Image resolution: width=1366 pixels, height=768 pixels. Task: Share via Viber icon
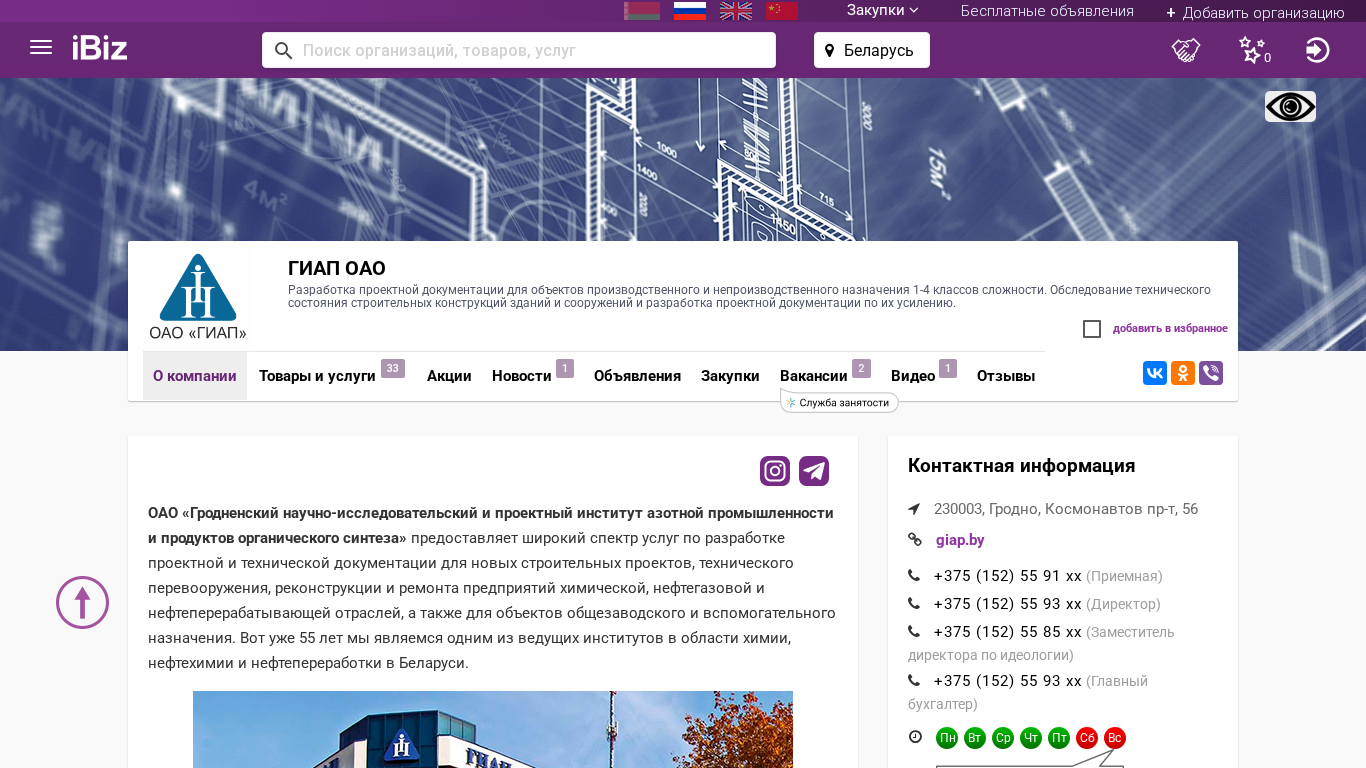[x=1211, y=373]
